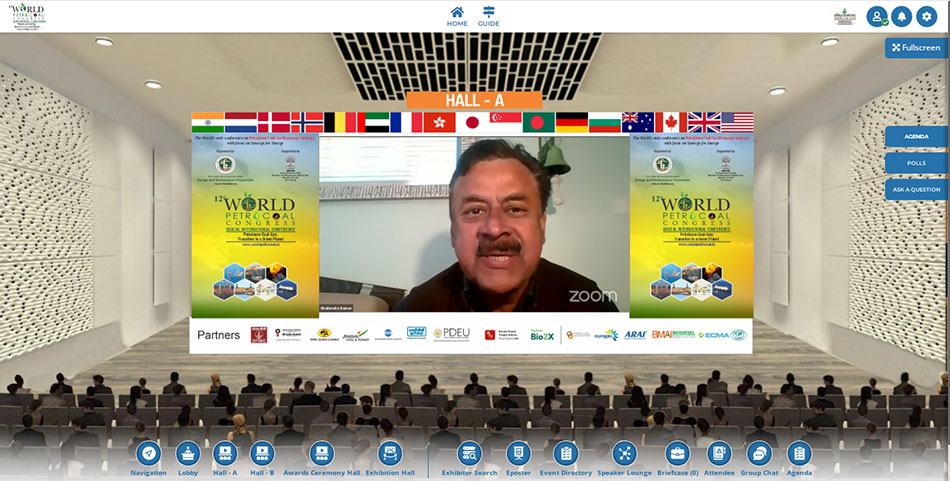Click the Guide label in top navigation
Image resolution: width=950 pixels, height=481 pixels.
[488, 24]
